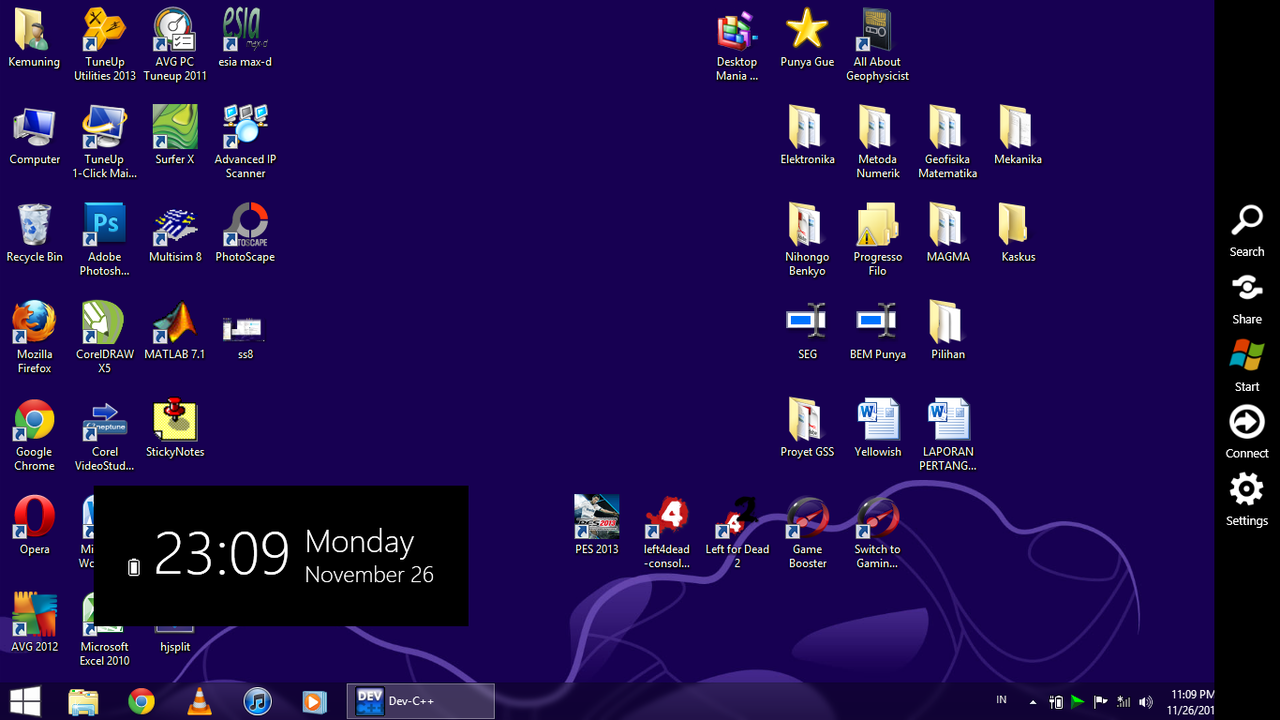
Task: Launch StickyNotes desktop icon
Action: (x=175, y=428)
